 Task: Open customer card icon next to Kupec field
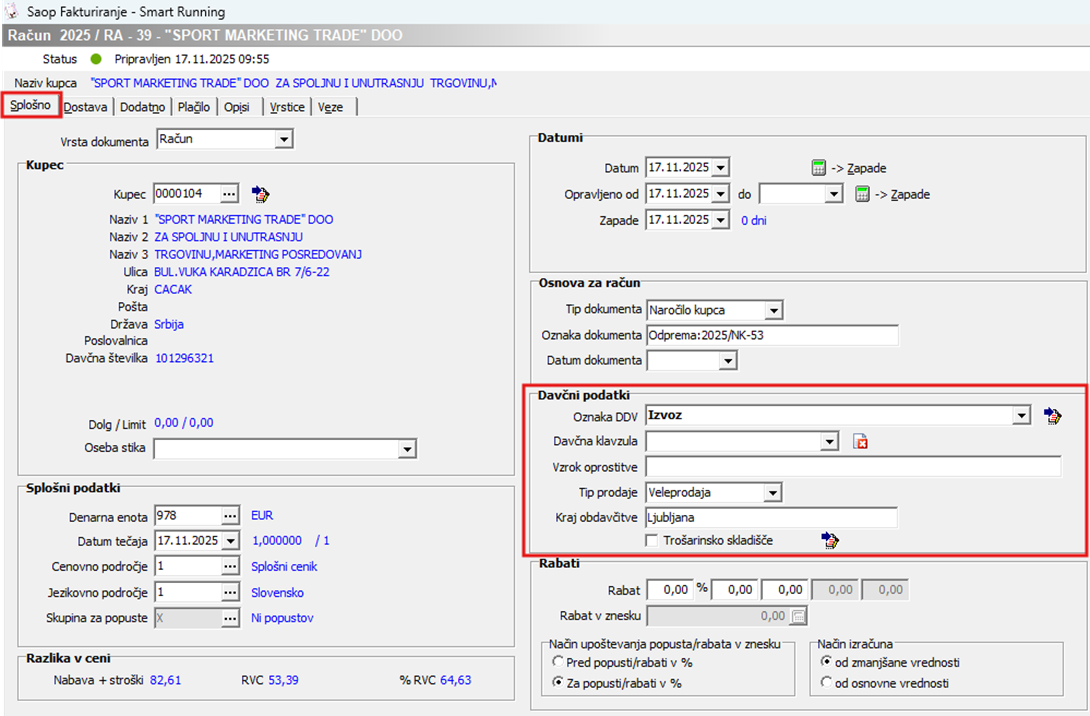tap(261, 194)
